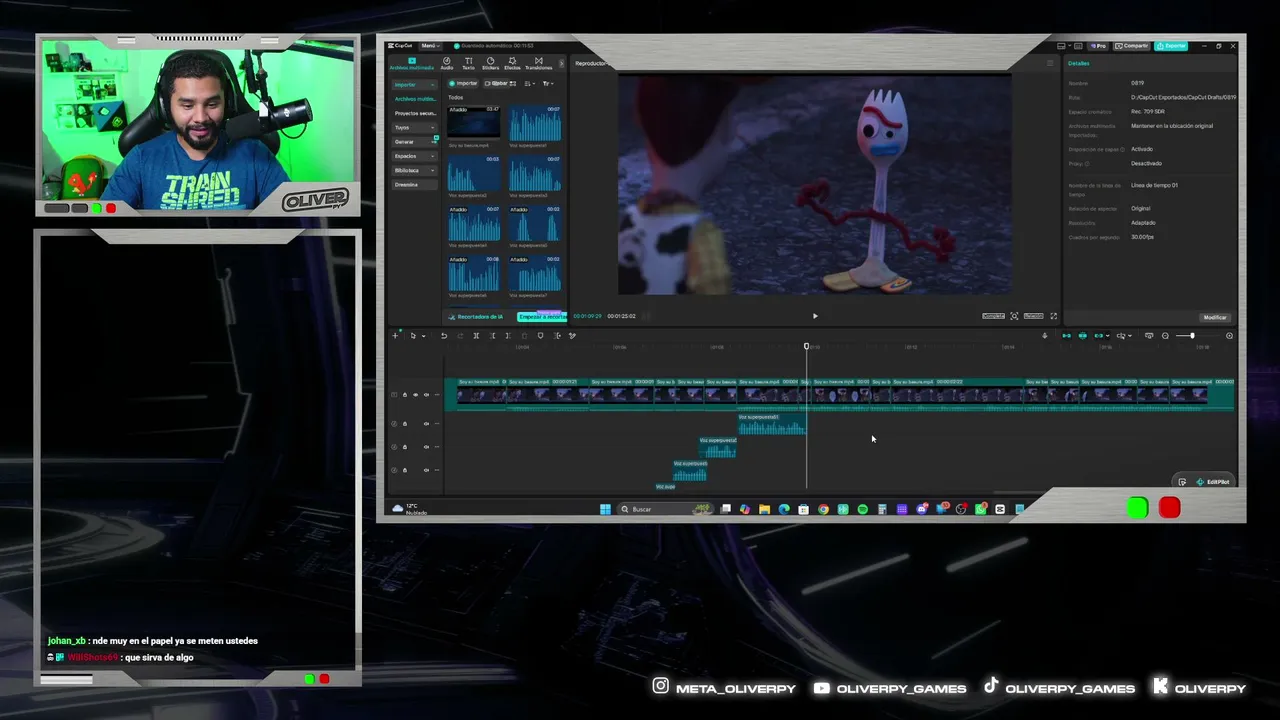Open the Transiciones tab
This screenshot has width=1280, height=720.
point(538,64)
